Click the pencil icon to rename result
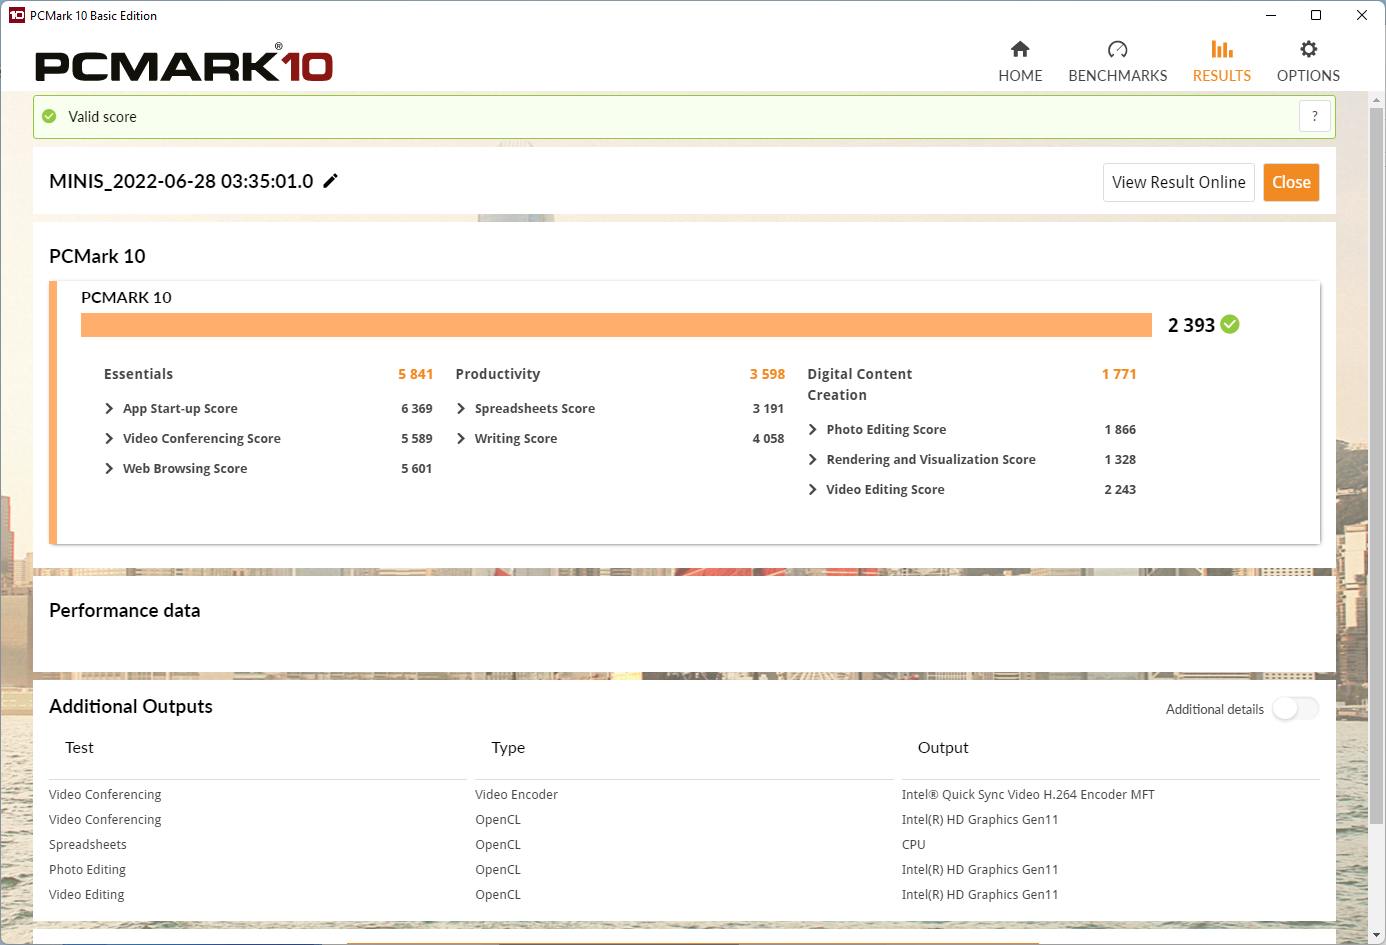 (330, 181)
